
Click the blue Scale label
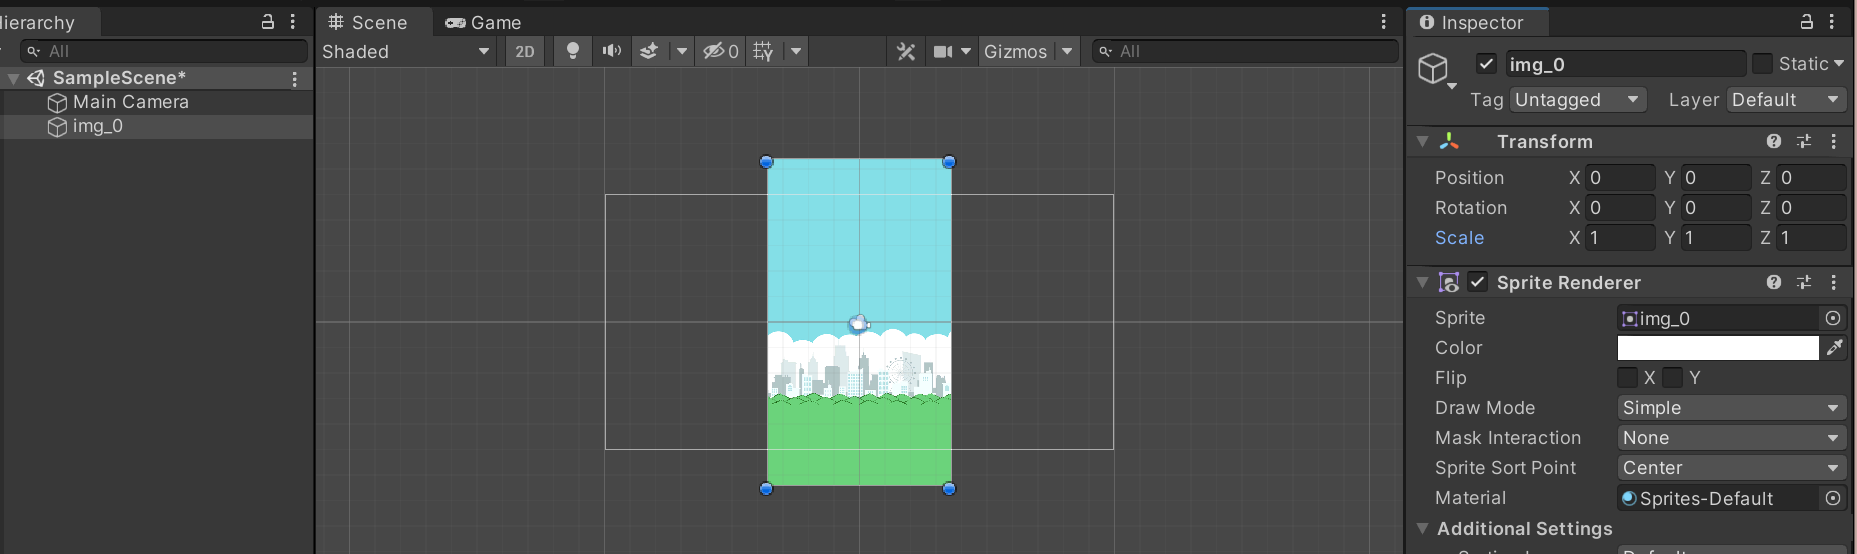tap(1459, 238)
